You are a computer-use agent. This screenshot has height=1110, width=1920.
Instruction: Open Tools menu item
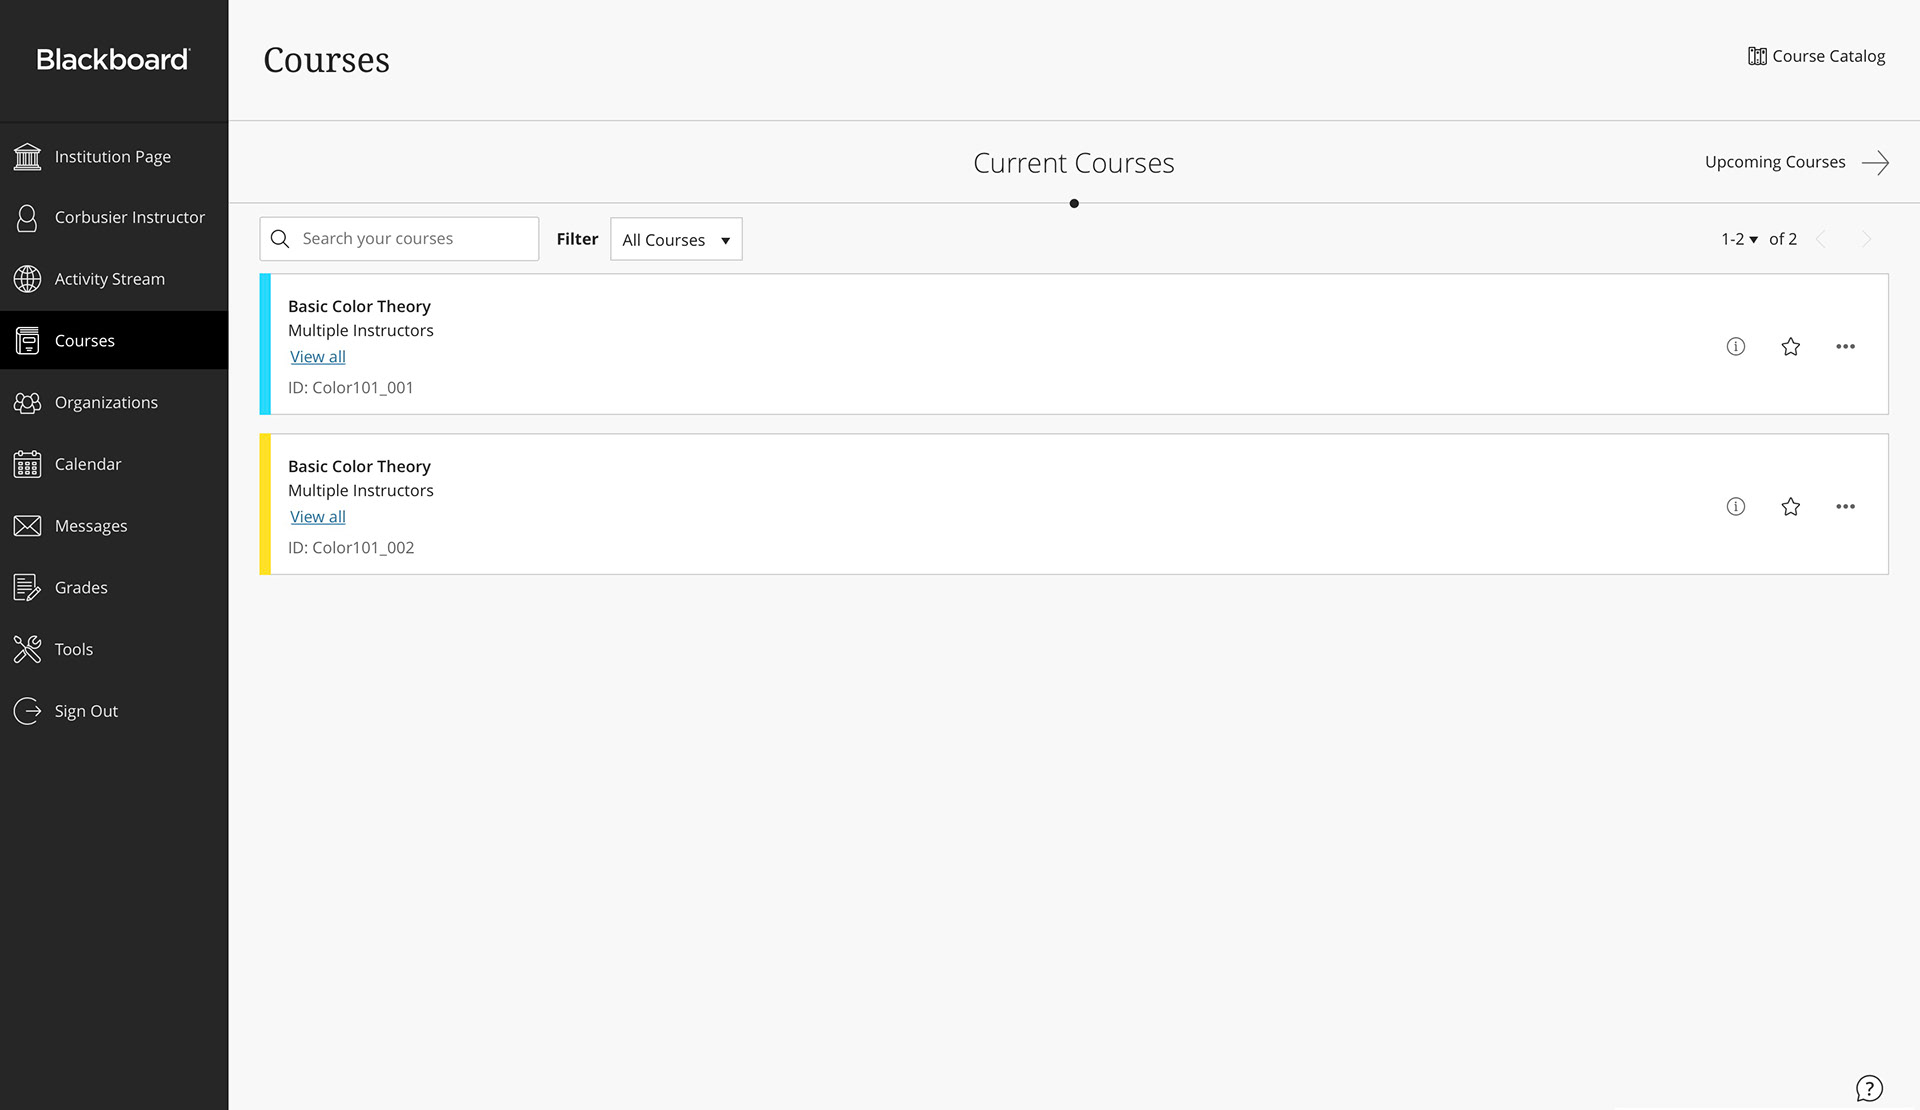click(x=114, y=649)
